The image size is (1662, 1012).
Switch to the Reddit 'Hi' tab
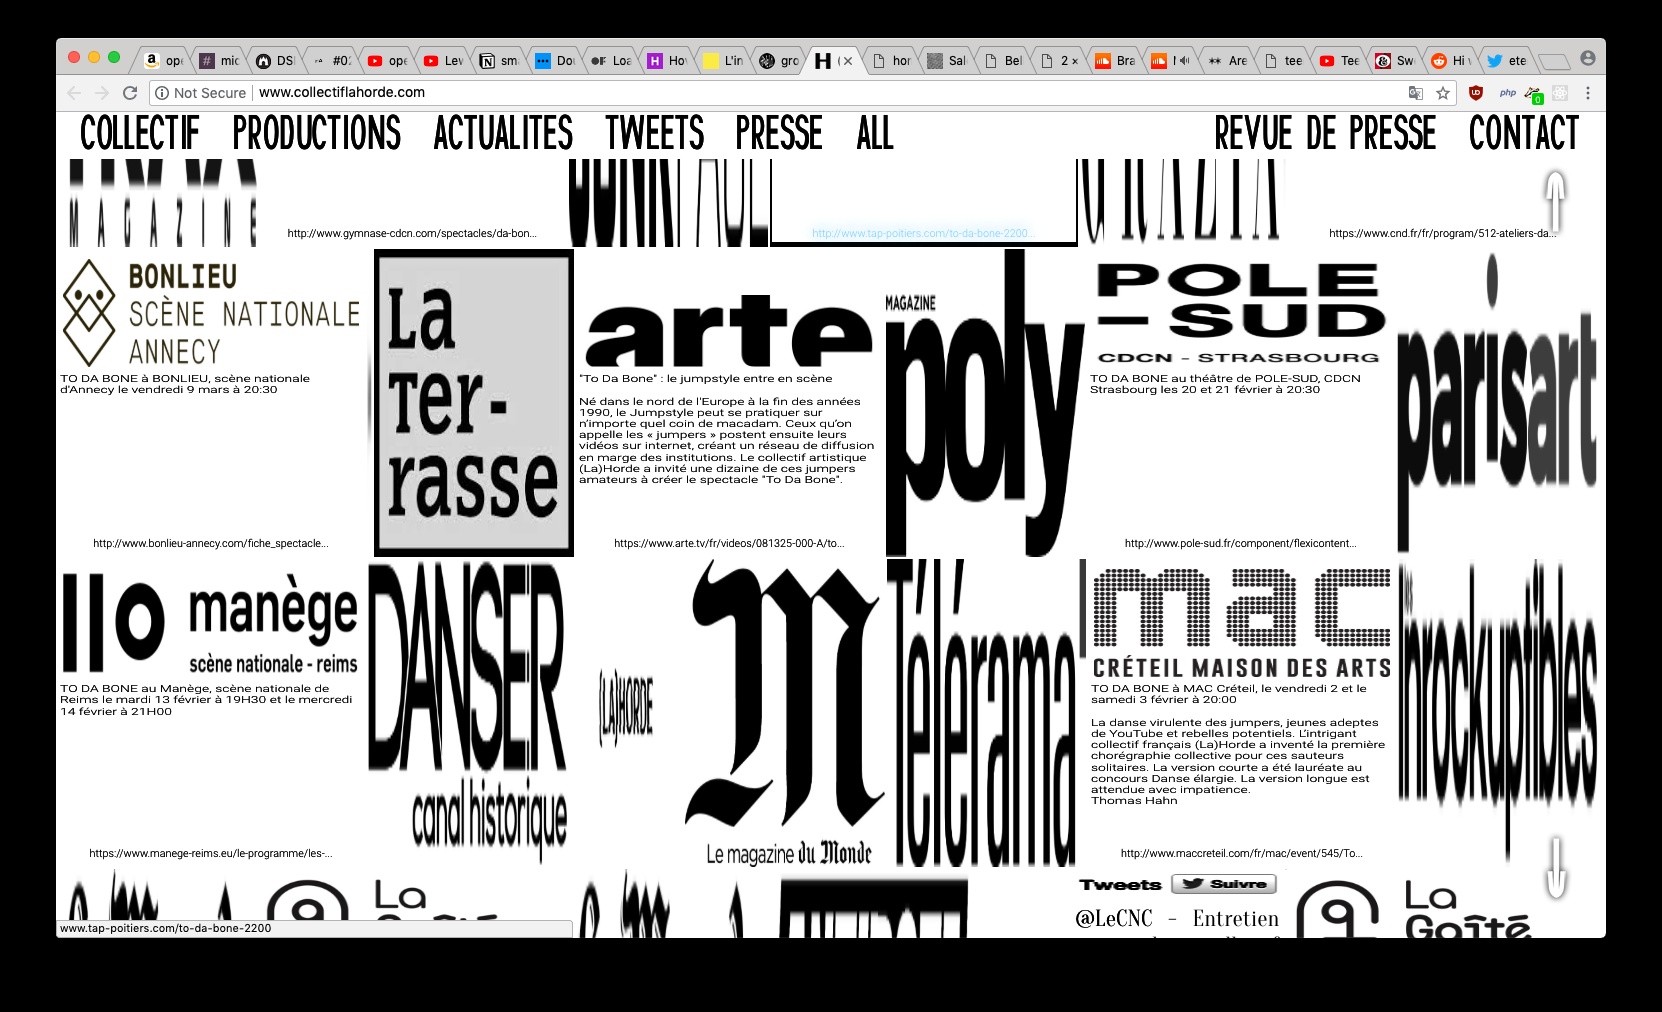(1451, 61)
